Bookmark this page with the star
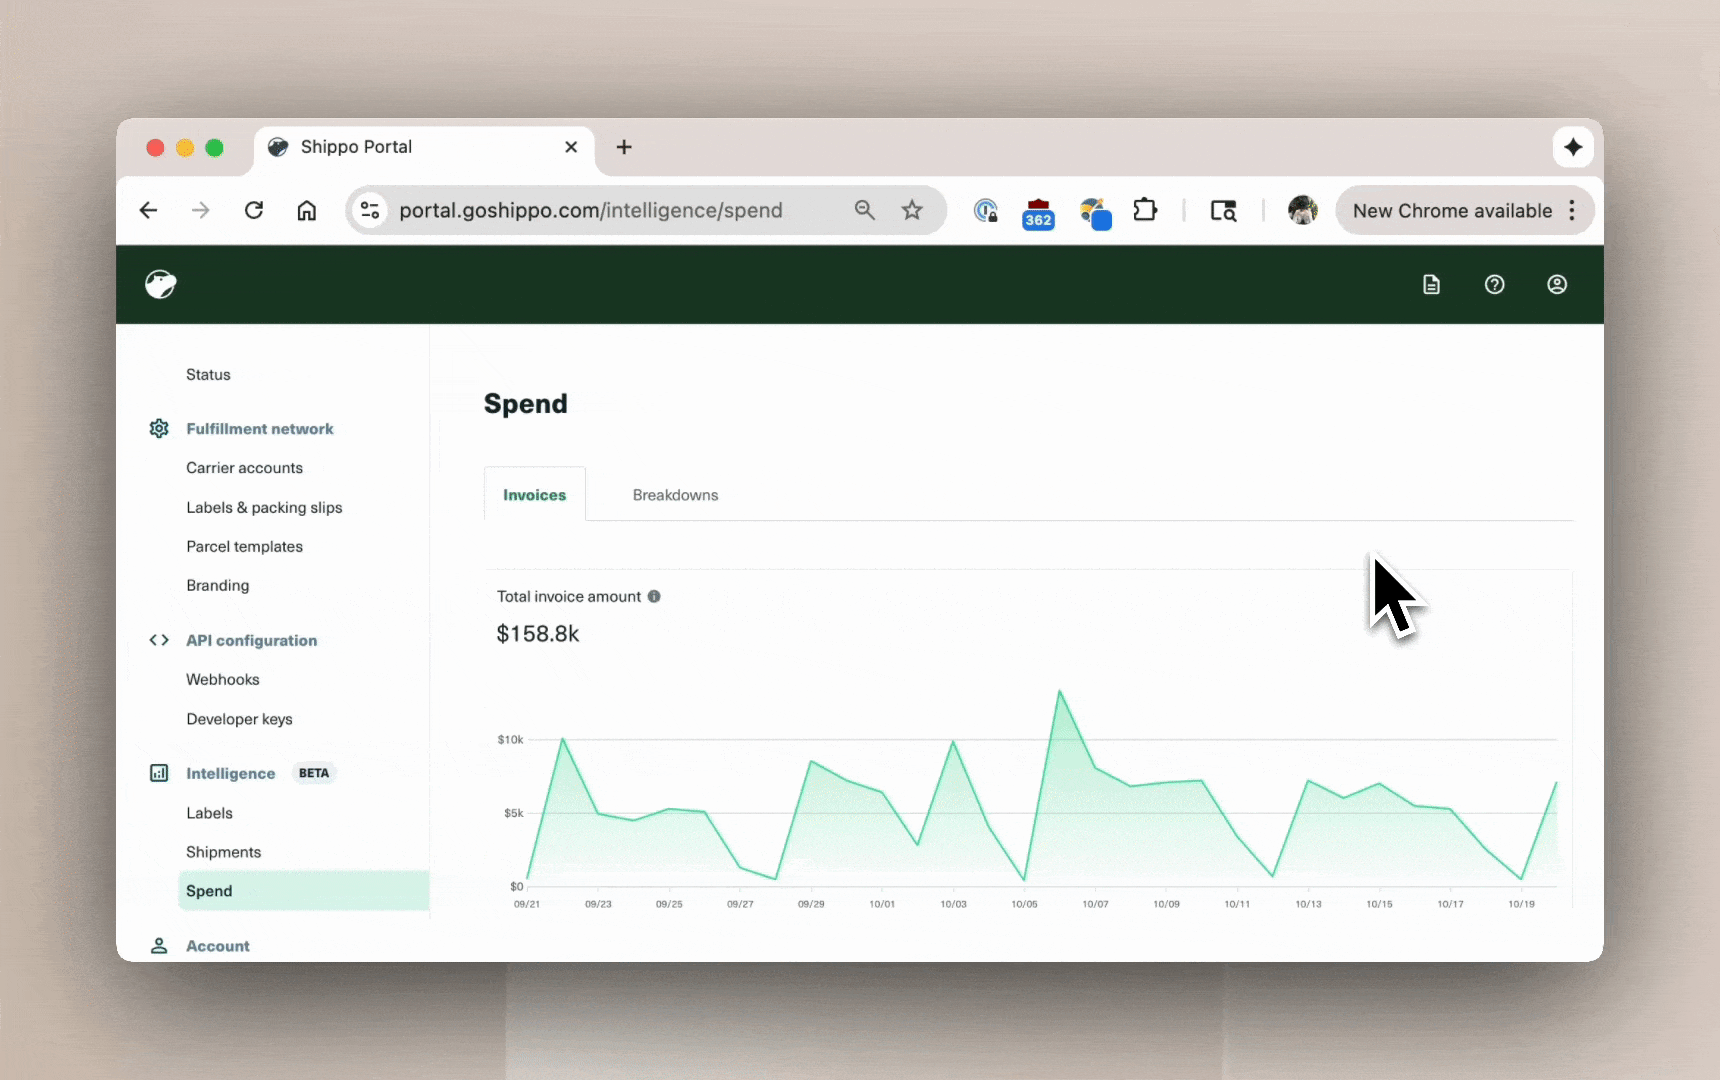Screen dimensions: 1720x1080 point(912,210)
